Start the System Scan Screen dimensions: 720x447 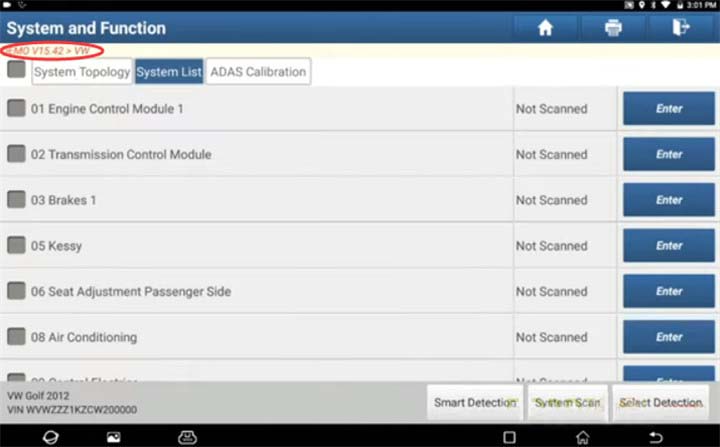pos(568,402)
